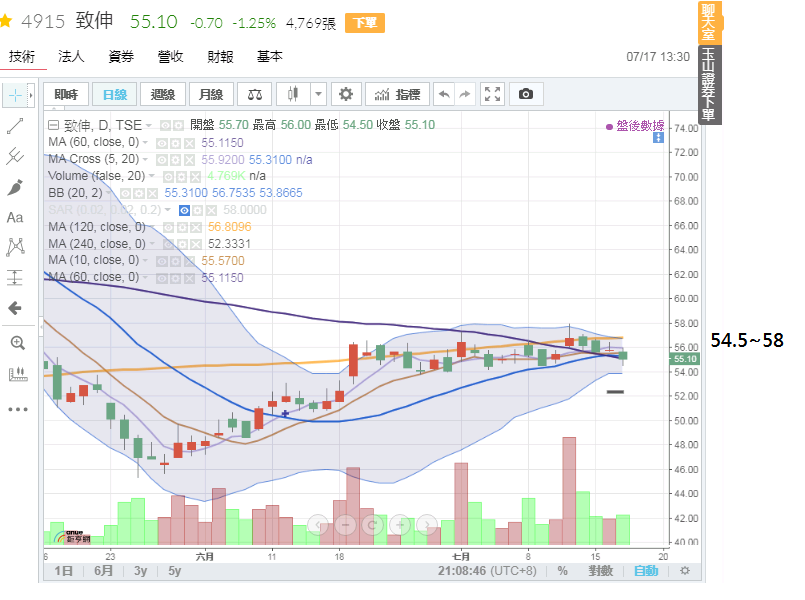Select the Aa text annotation tool
This screenshot has width=805, height=600.
[x=15, y=218]
